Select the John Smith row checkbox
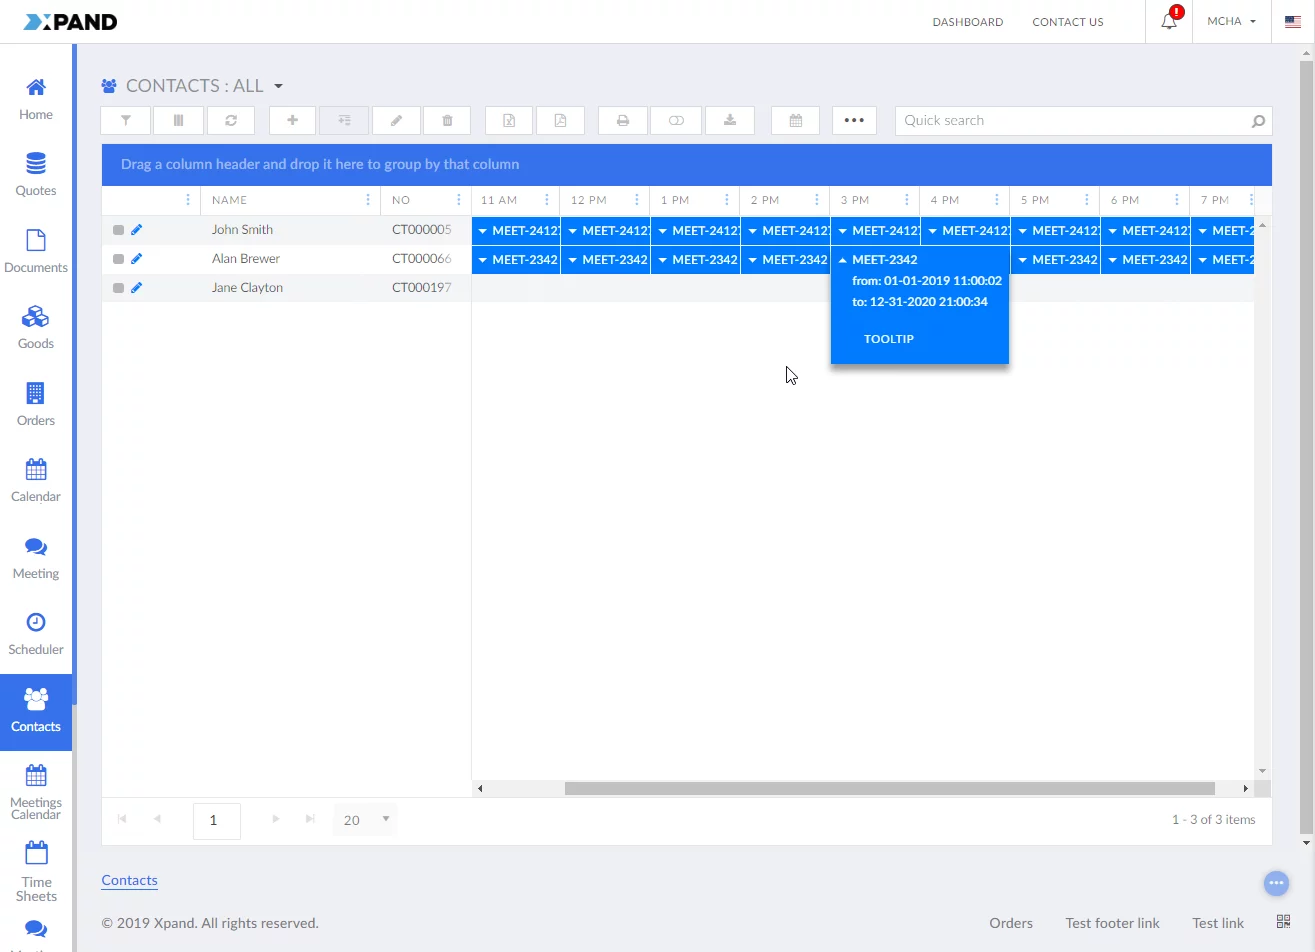Screen dimensions: 1315x952 pyautogui.click(x=118, y=230)
